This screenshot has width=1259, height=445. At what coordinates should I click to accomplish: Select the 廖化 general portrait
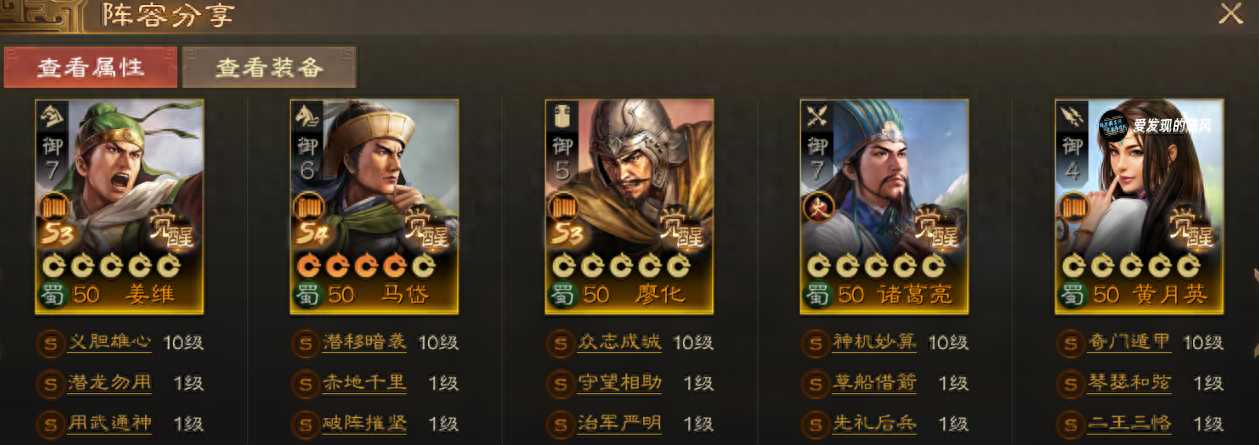click(x=630, y=206)
